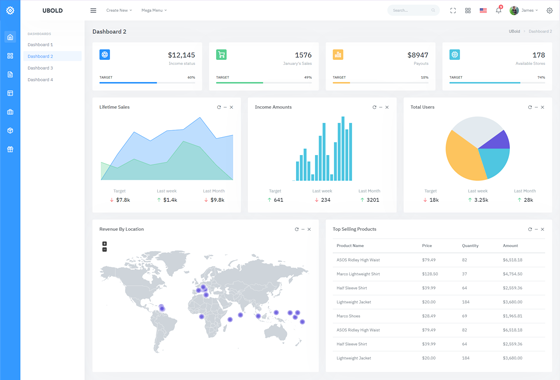Click the orange Payouts chart icon
This screenshot has height=380, width=560.
coord(338,55)
